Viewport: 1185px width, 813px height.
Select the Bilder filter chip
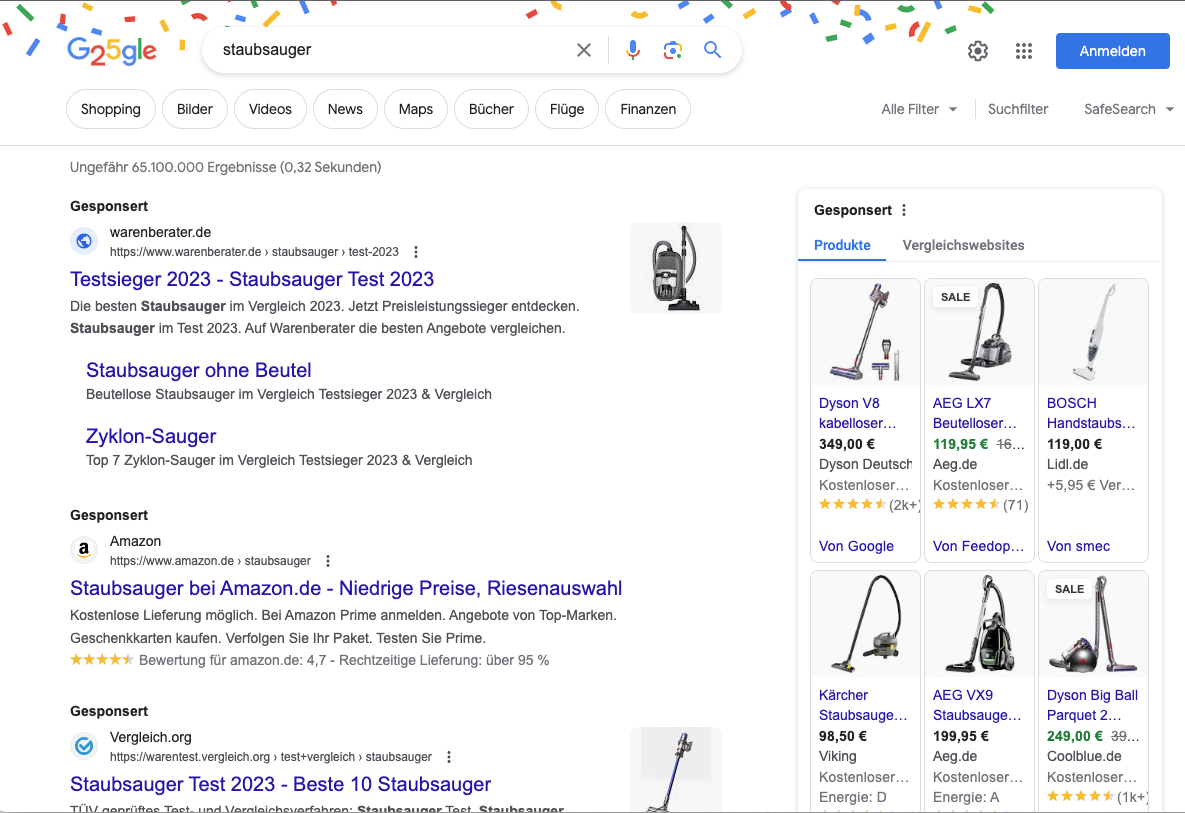point(194,109)
